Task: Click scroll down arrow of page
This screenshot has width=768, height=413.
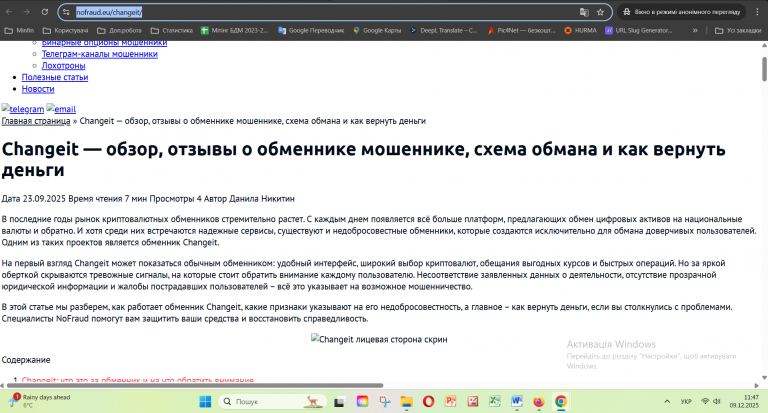Action: [764, 378]
